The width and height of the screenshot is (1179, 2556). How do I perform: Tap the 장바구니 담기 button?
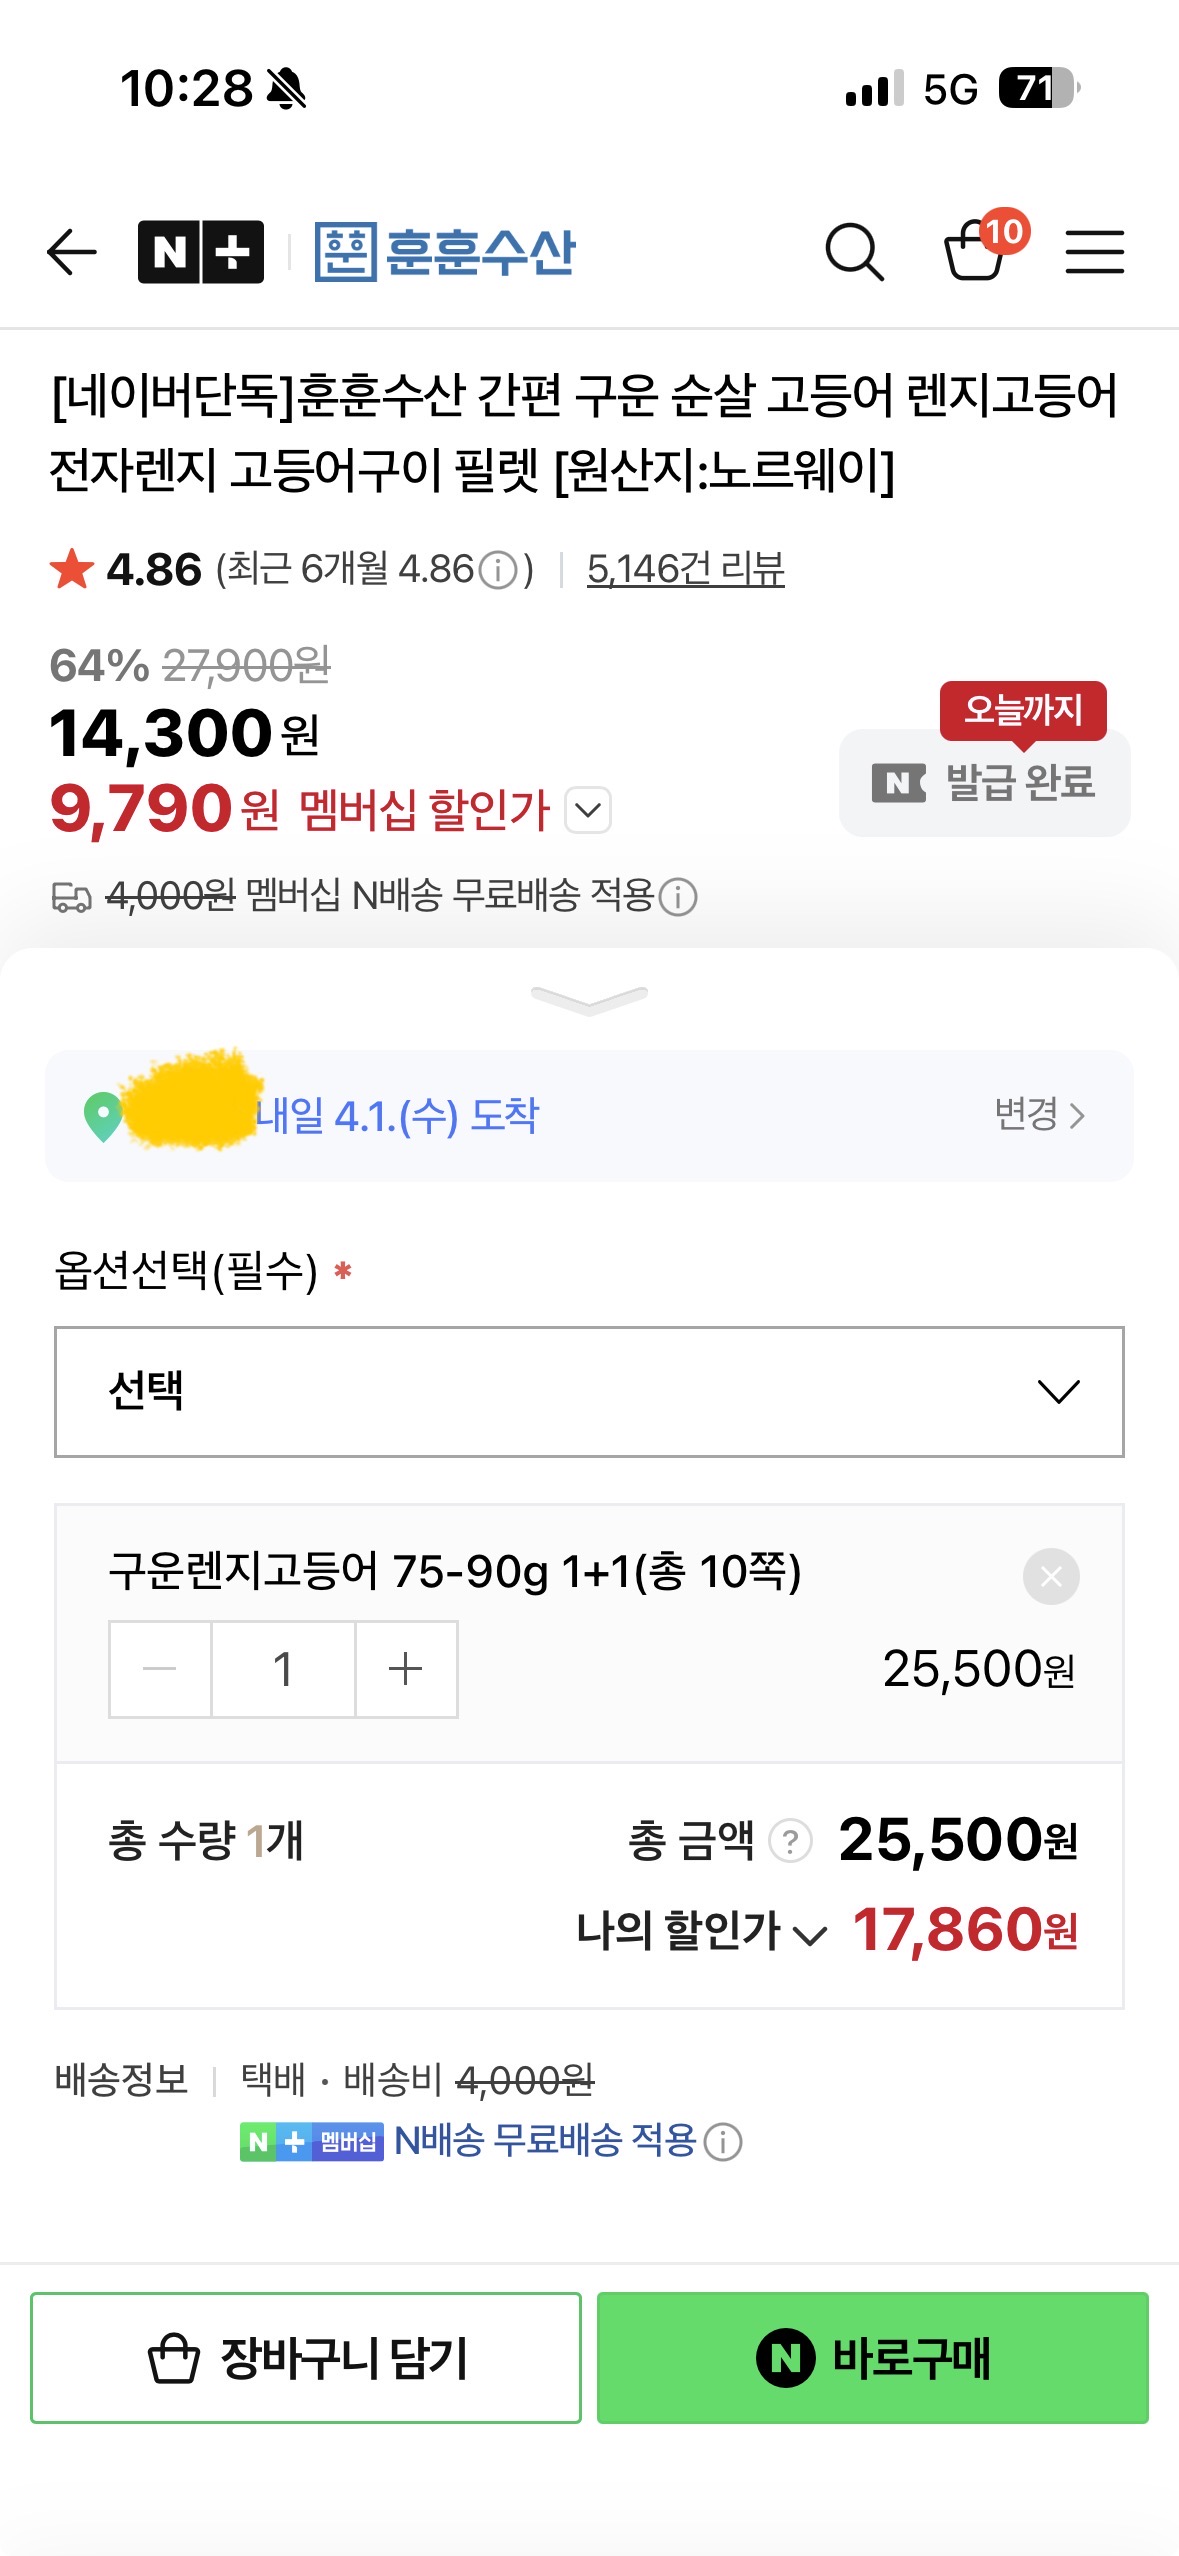[x=306, y=2357]
